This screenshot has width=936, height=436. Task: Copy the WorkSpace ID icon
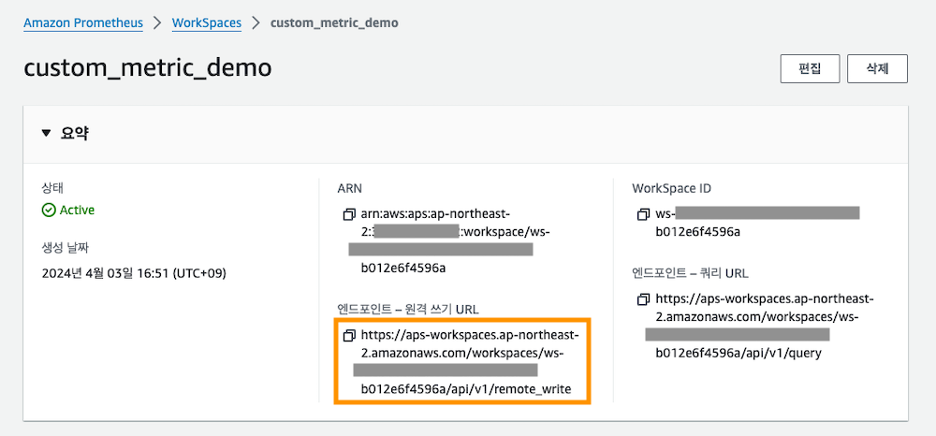[x=644, y=214]
